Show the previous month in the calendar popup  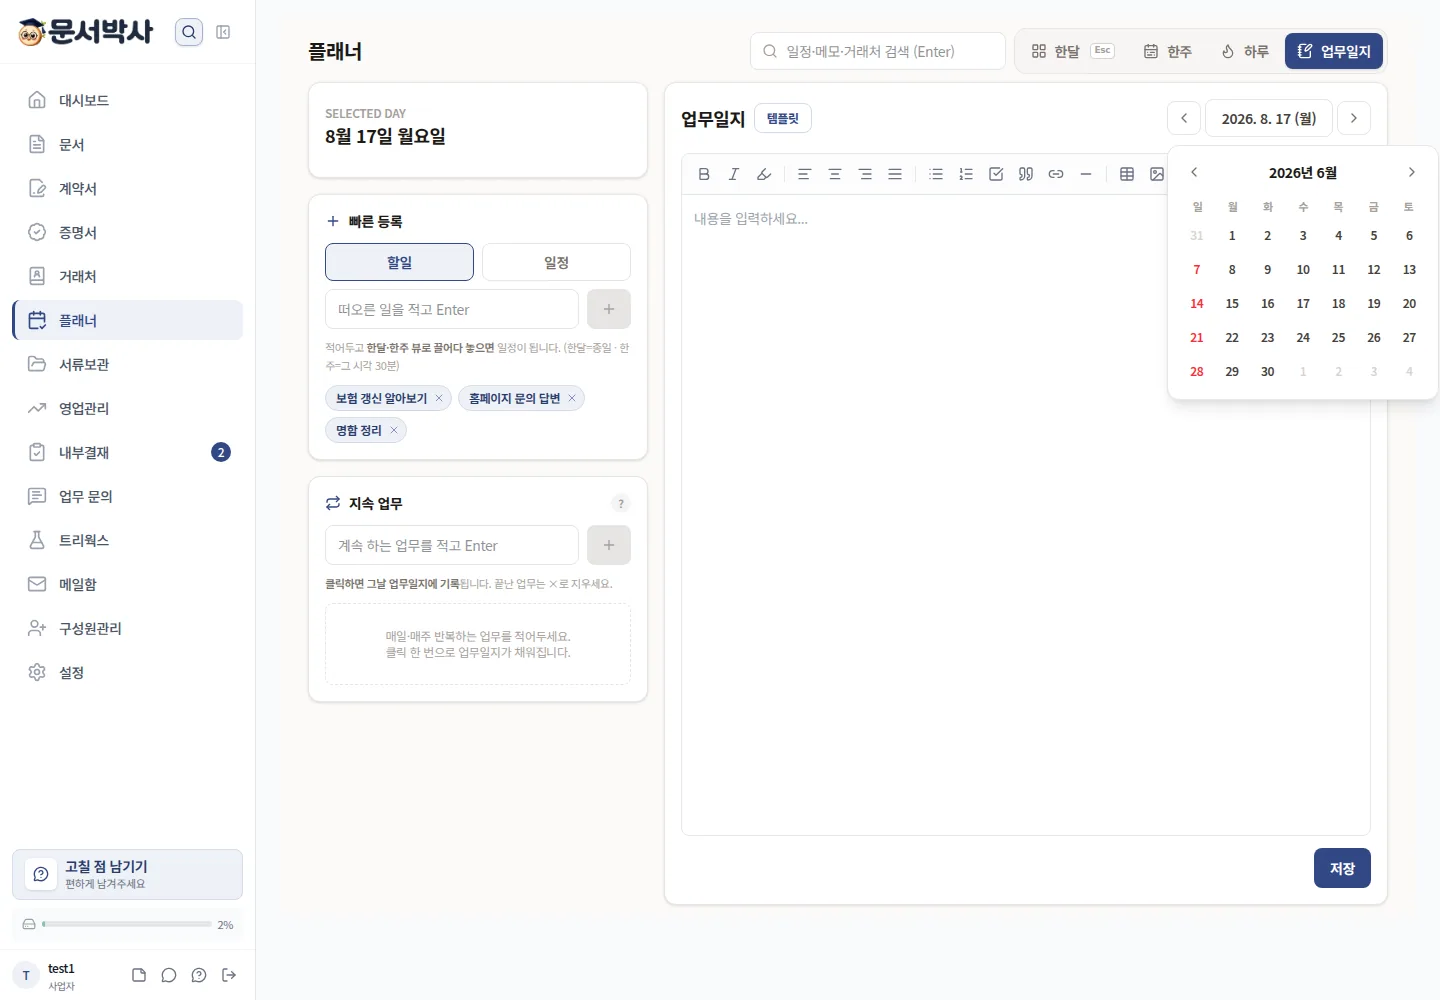[x=1194, y=172]
